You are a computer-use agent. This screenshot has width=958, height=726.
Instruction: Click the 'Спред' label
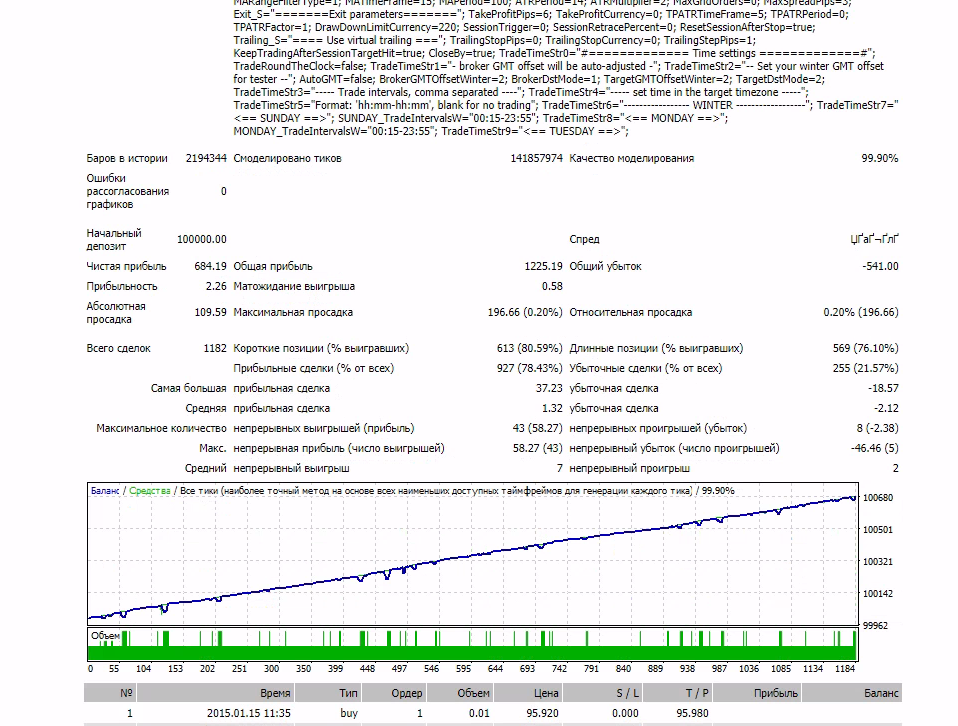click(584, 240)
